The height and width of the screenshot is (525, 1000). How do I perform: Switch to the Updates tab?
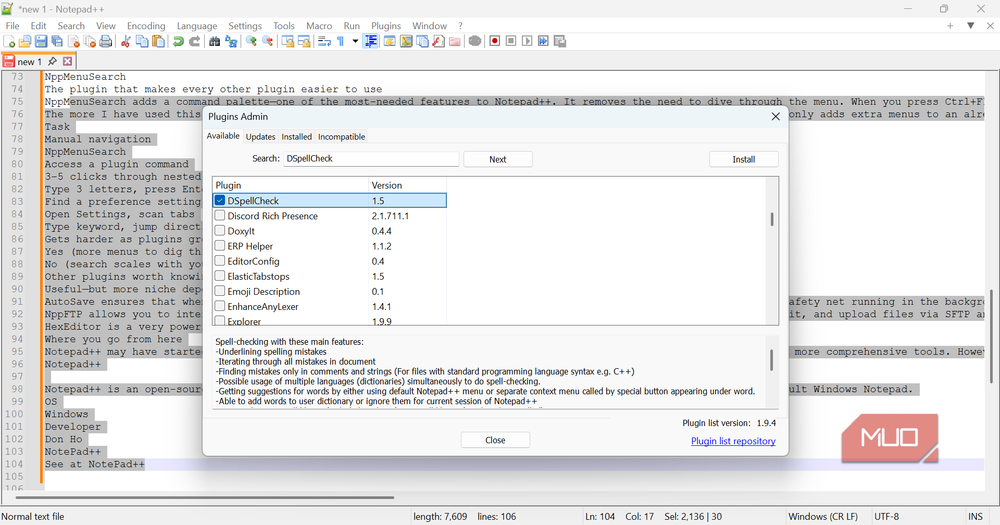(260, 137)
